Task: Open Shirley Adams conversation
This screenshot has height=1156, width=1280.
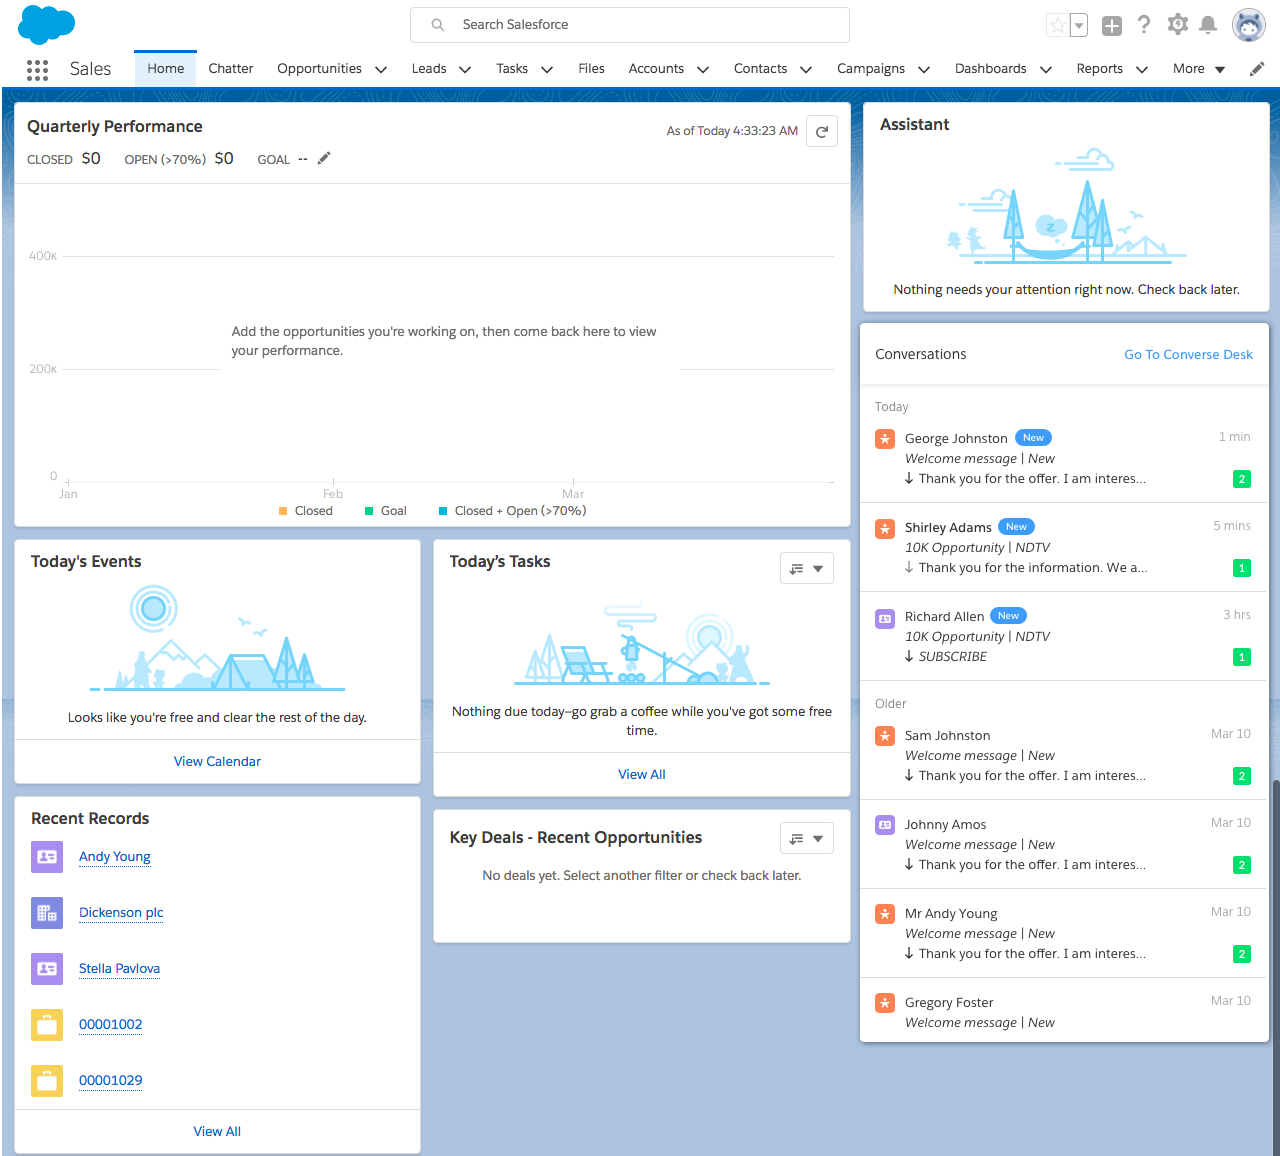Action: click(x=1064, y=548)
